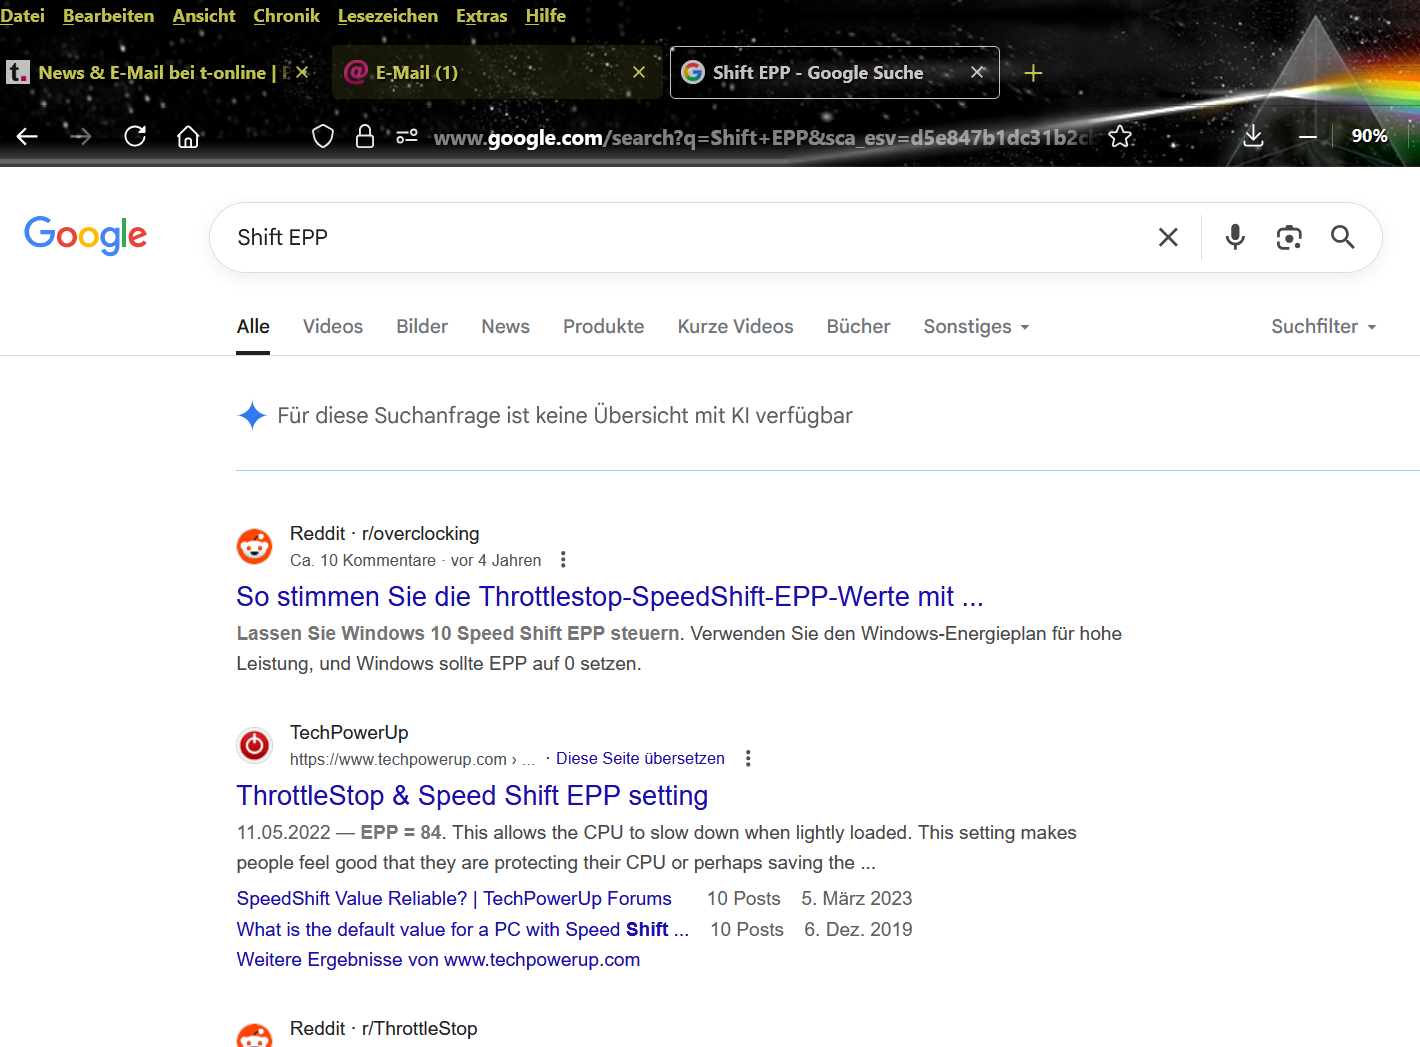Open the Extras menu
This screenshot has width=1420, height=1047.
click(481, 16)
